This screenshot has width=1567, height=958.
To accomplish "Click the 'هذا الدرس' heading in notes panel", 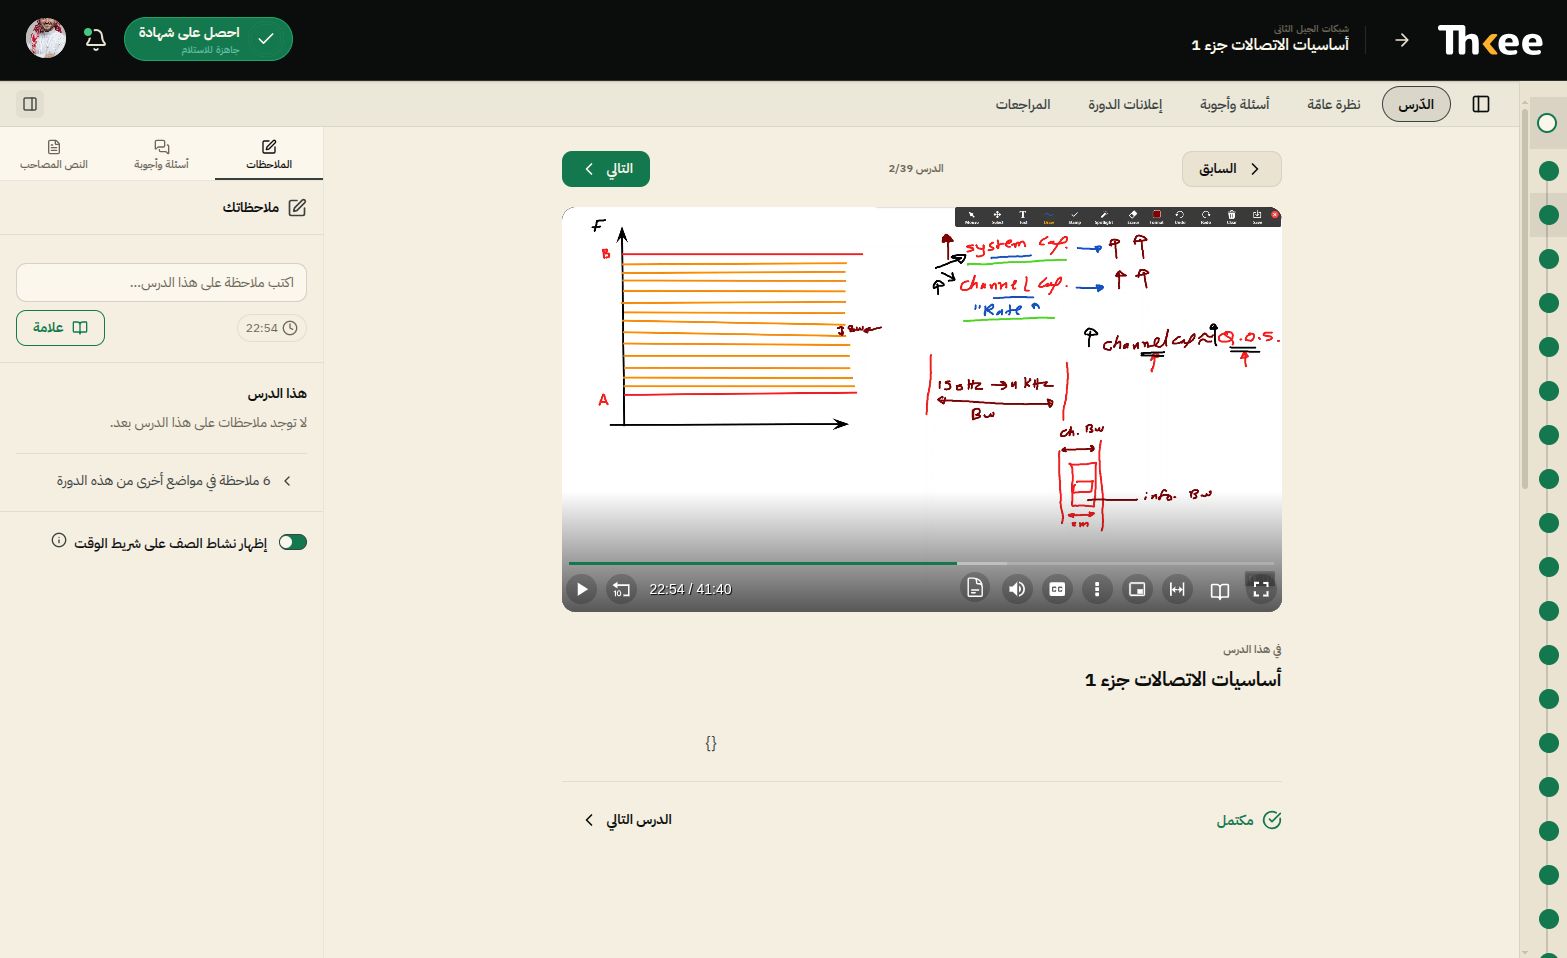I will point(277,394).
